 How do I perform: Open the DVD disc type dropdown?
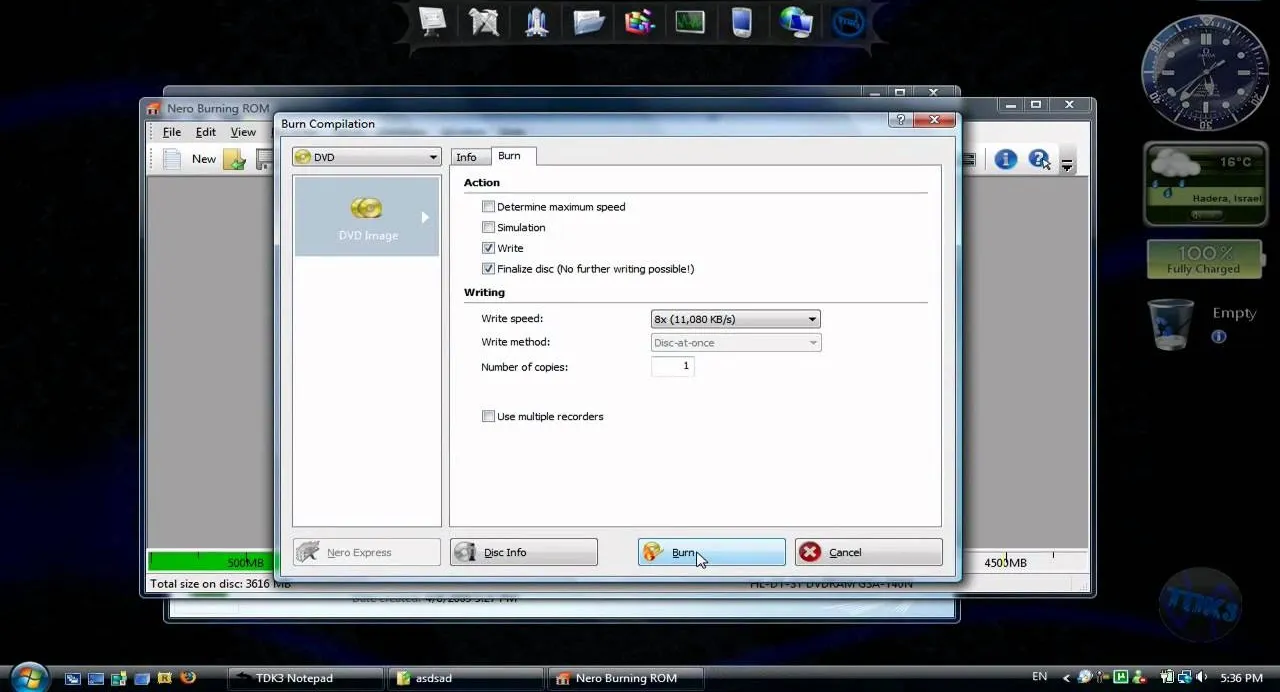[x=367, y=157]
